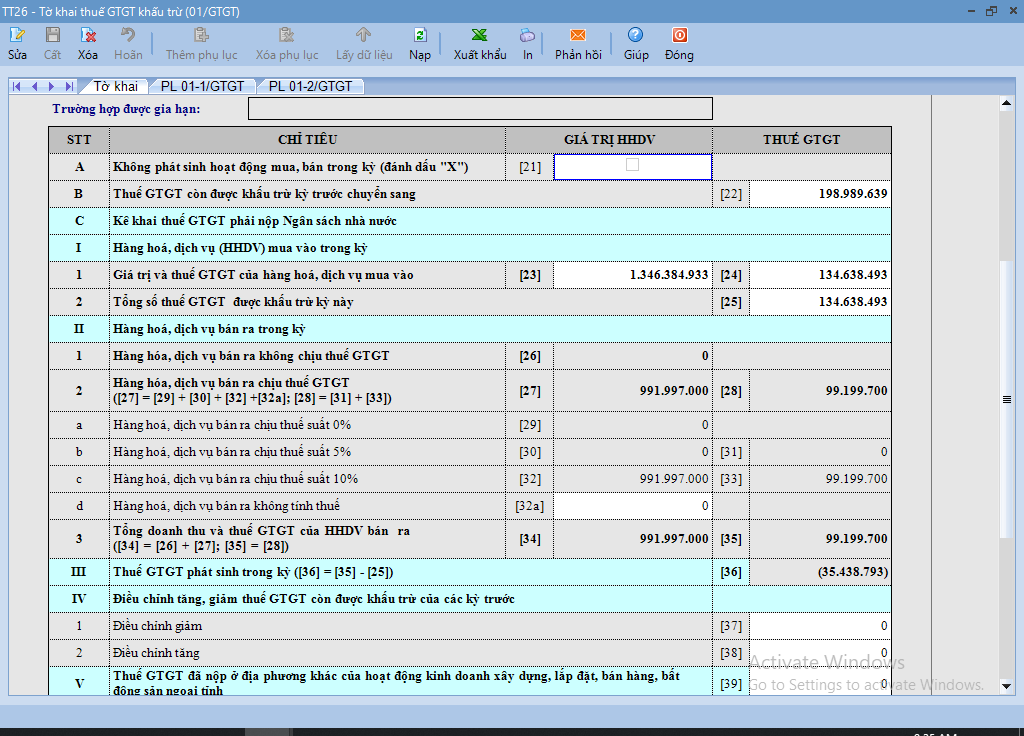Click field [37] Điều chỉnh giảm value
1024x736 pixels.
point(820,626)
